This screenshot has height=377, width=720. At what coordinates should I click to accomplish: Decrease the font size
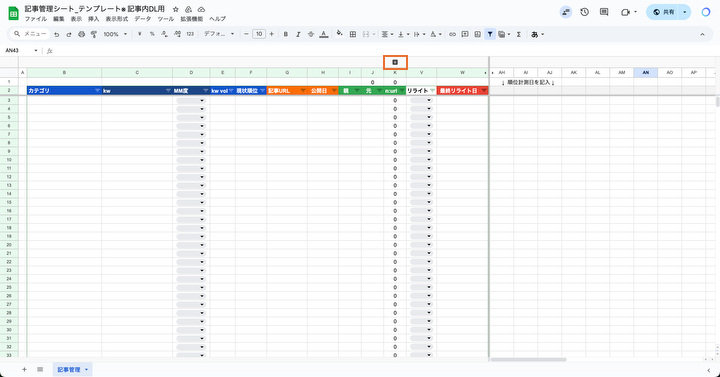(x=246, y=34)
